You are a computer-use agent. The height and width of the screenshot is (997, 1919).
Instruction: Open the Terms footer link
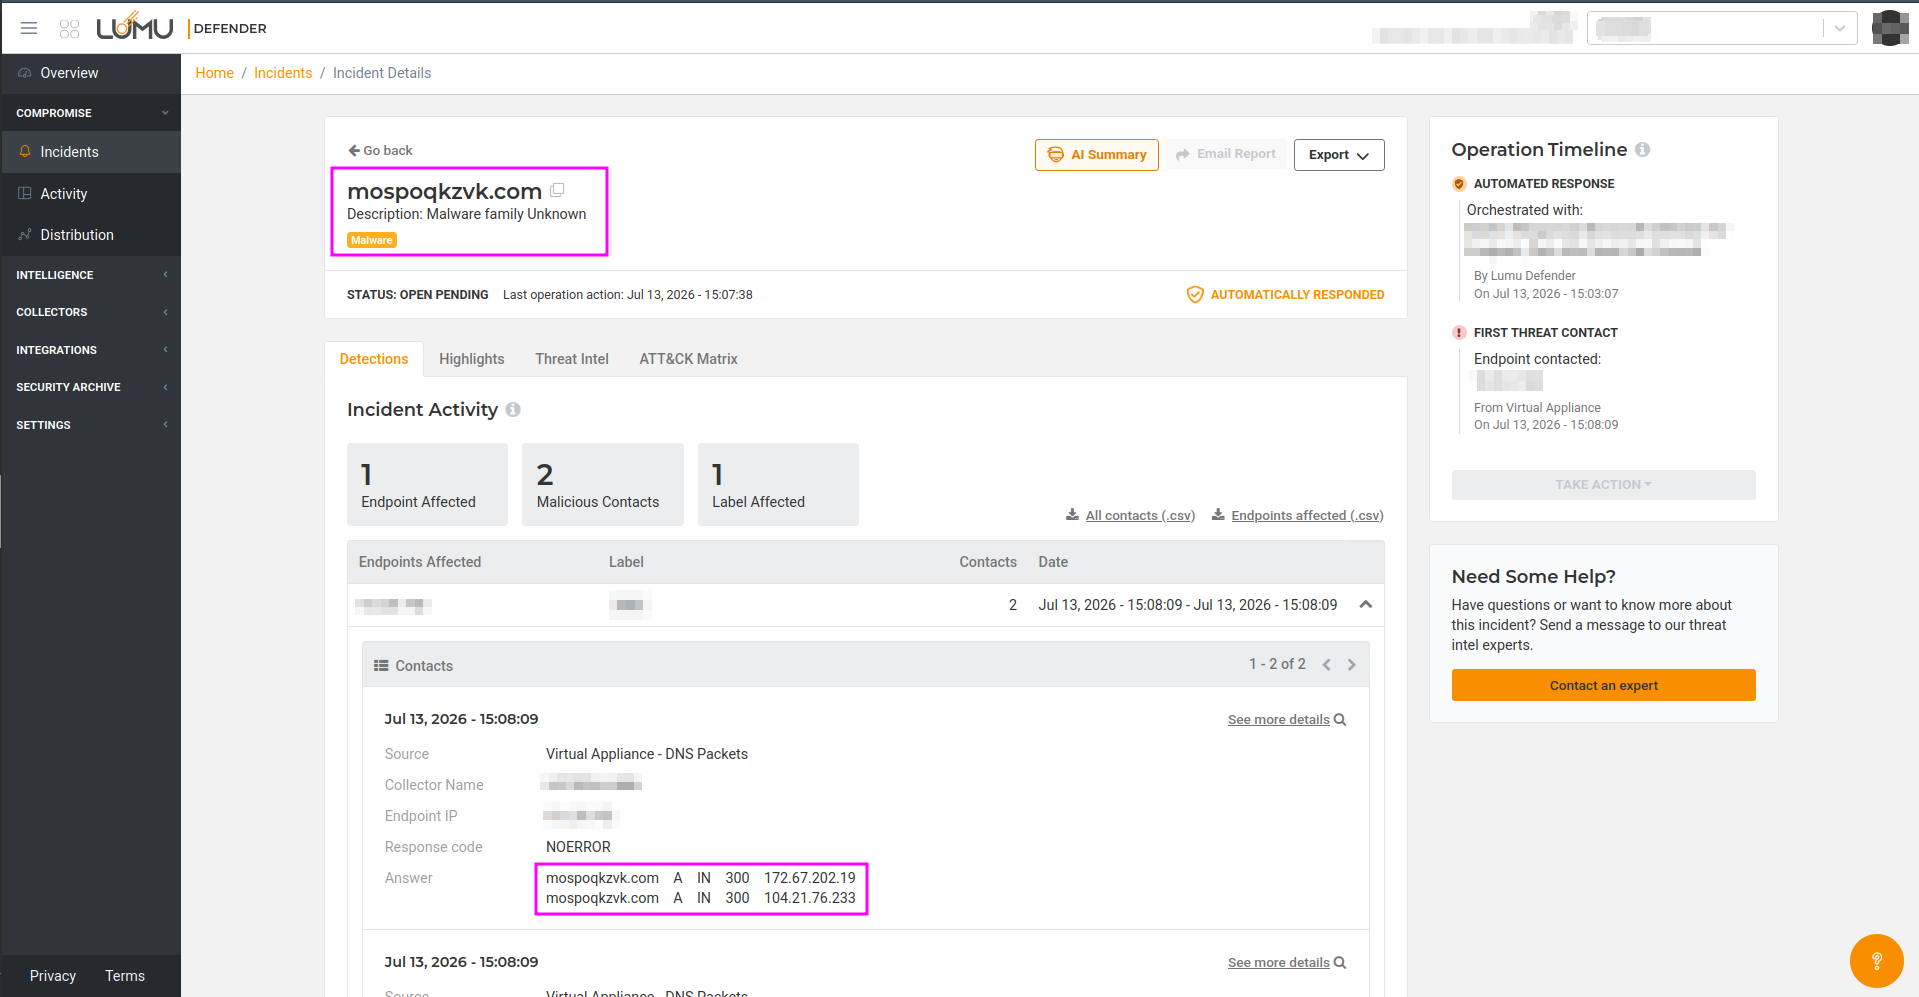[125, 976]
